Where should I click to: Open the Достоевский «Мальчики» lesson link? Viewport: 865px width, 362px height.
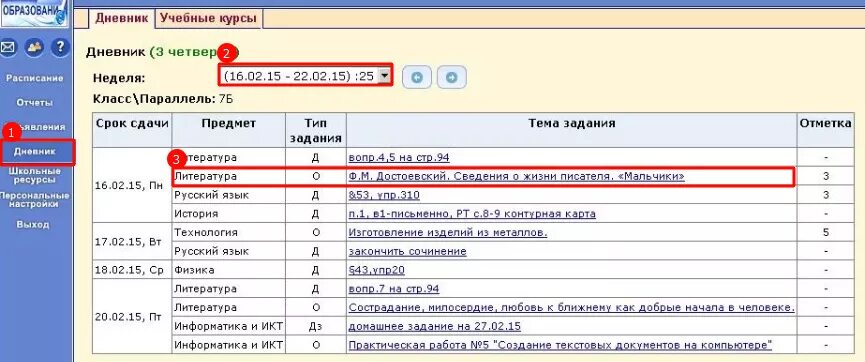(x=516, y=177)
